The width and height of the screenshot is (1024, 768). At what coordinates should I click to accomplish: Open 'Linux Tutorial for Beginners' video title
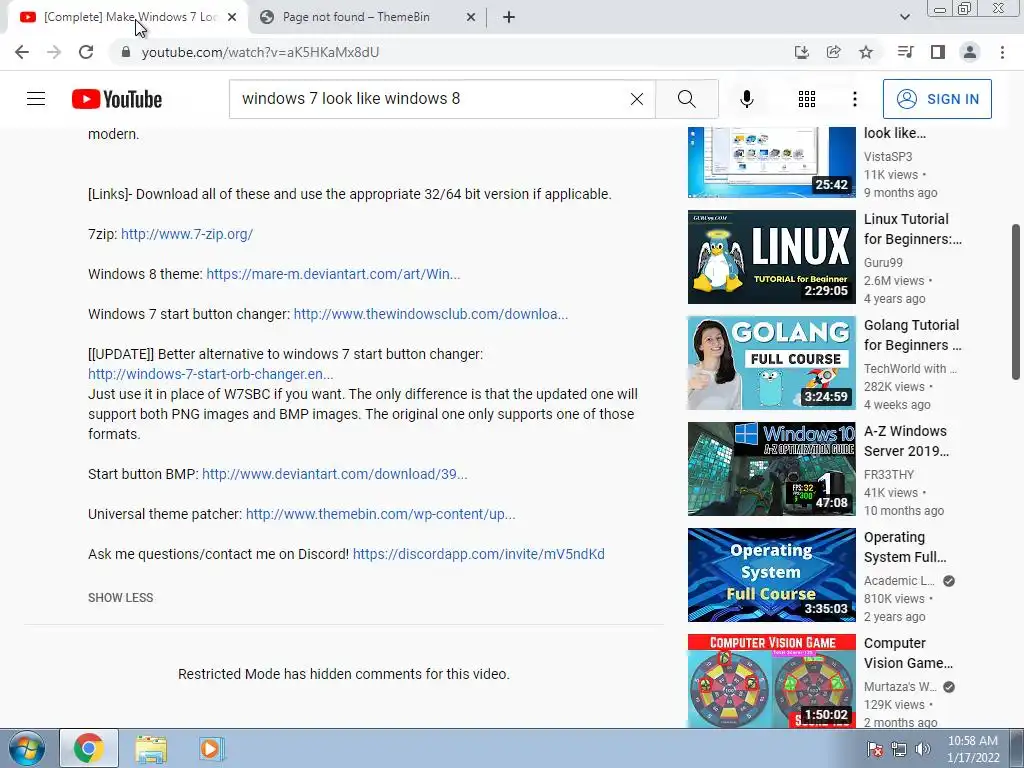912,229
